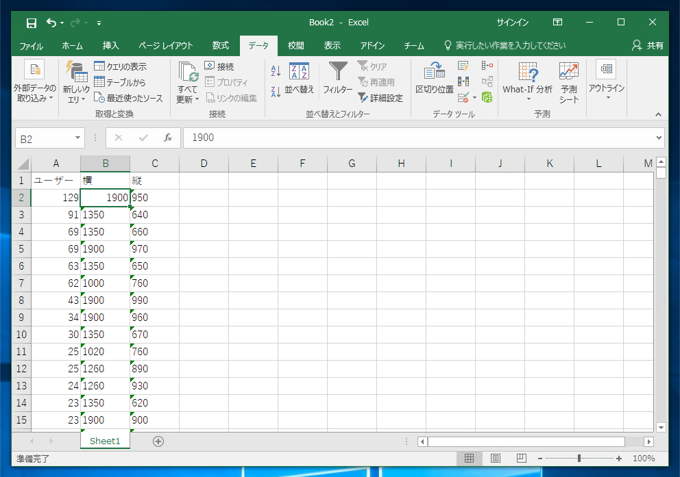Open the 並べ替え sort dialog
This screenshot has width=680, height=477.
pyautogui.click(x=299, y=78)
